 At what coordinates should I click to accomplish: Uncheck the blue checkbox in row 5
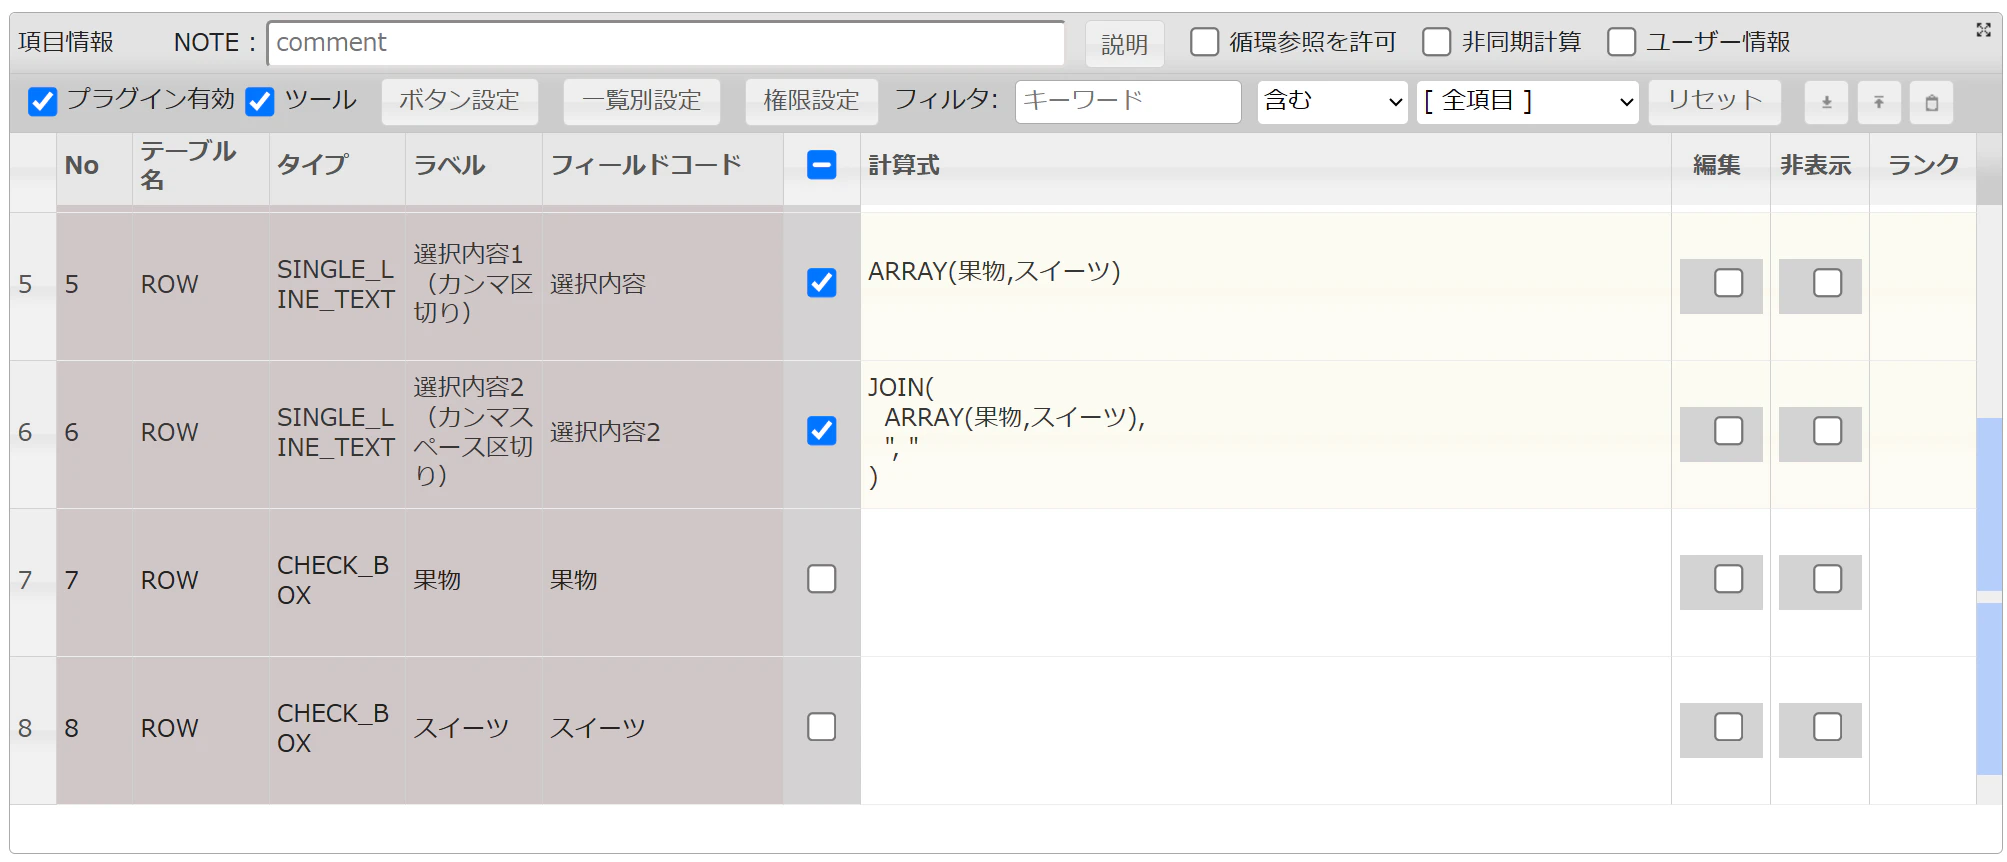click(x=822, y=283)
